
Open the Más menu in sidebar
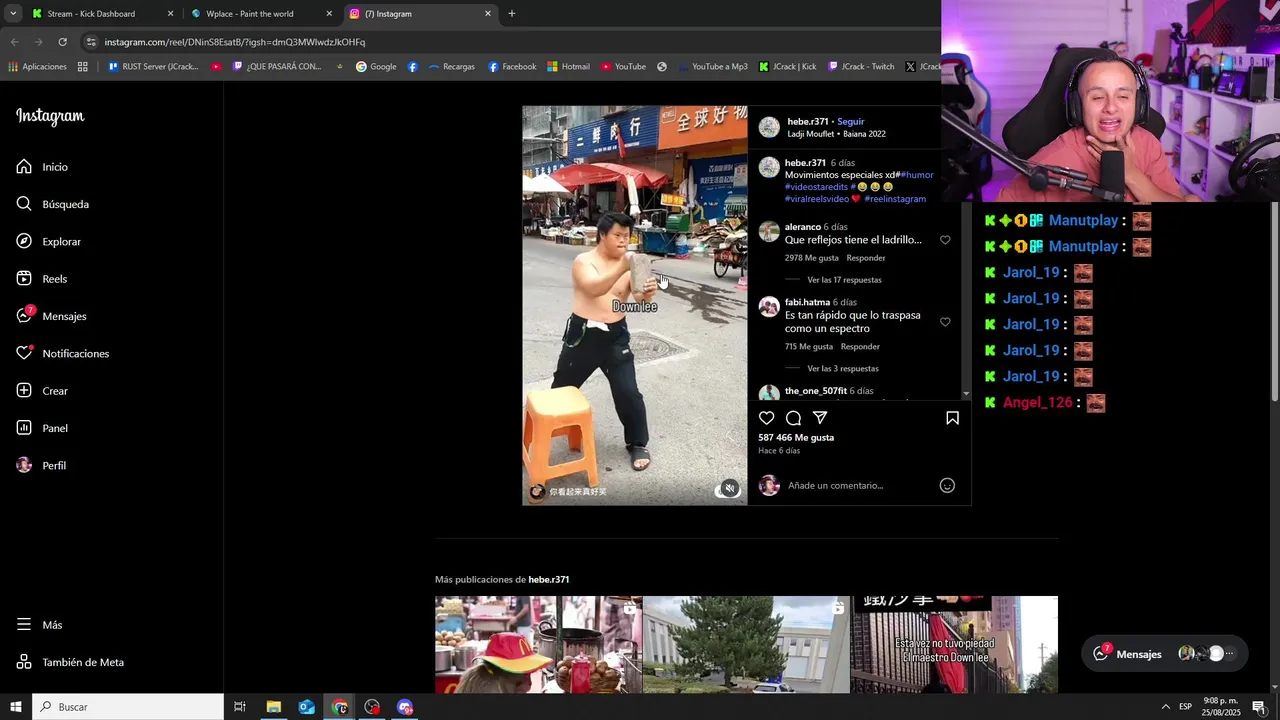[x=40, y=625]
